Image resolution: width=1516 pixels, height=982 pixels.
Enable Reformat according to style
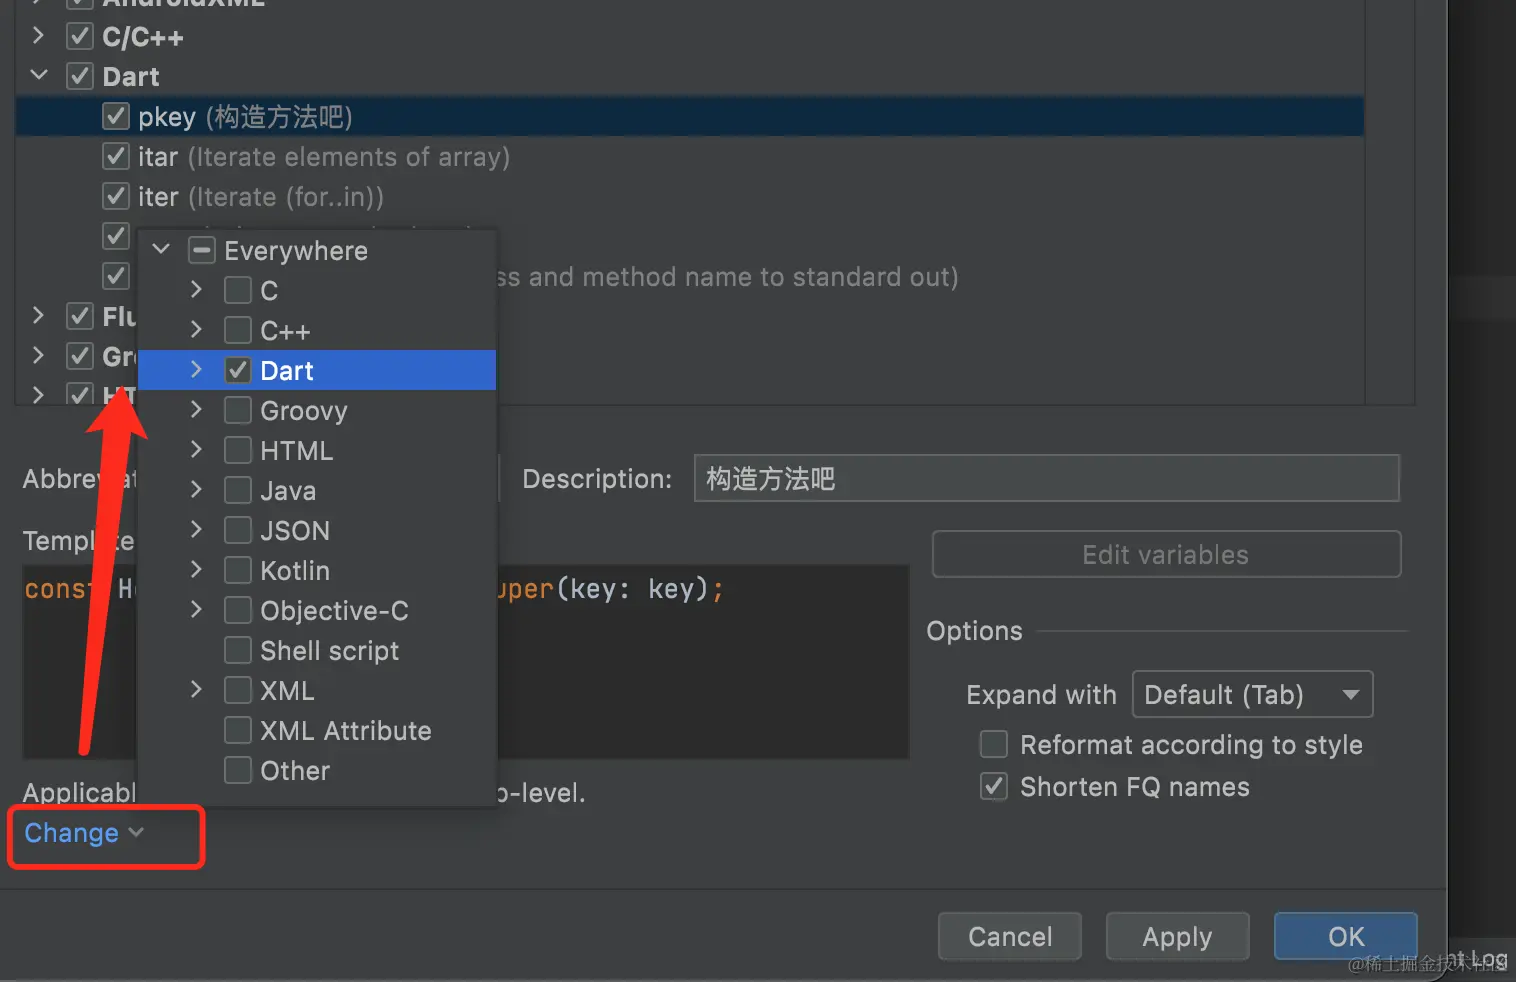(994, 745)
